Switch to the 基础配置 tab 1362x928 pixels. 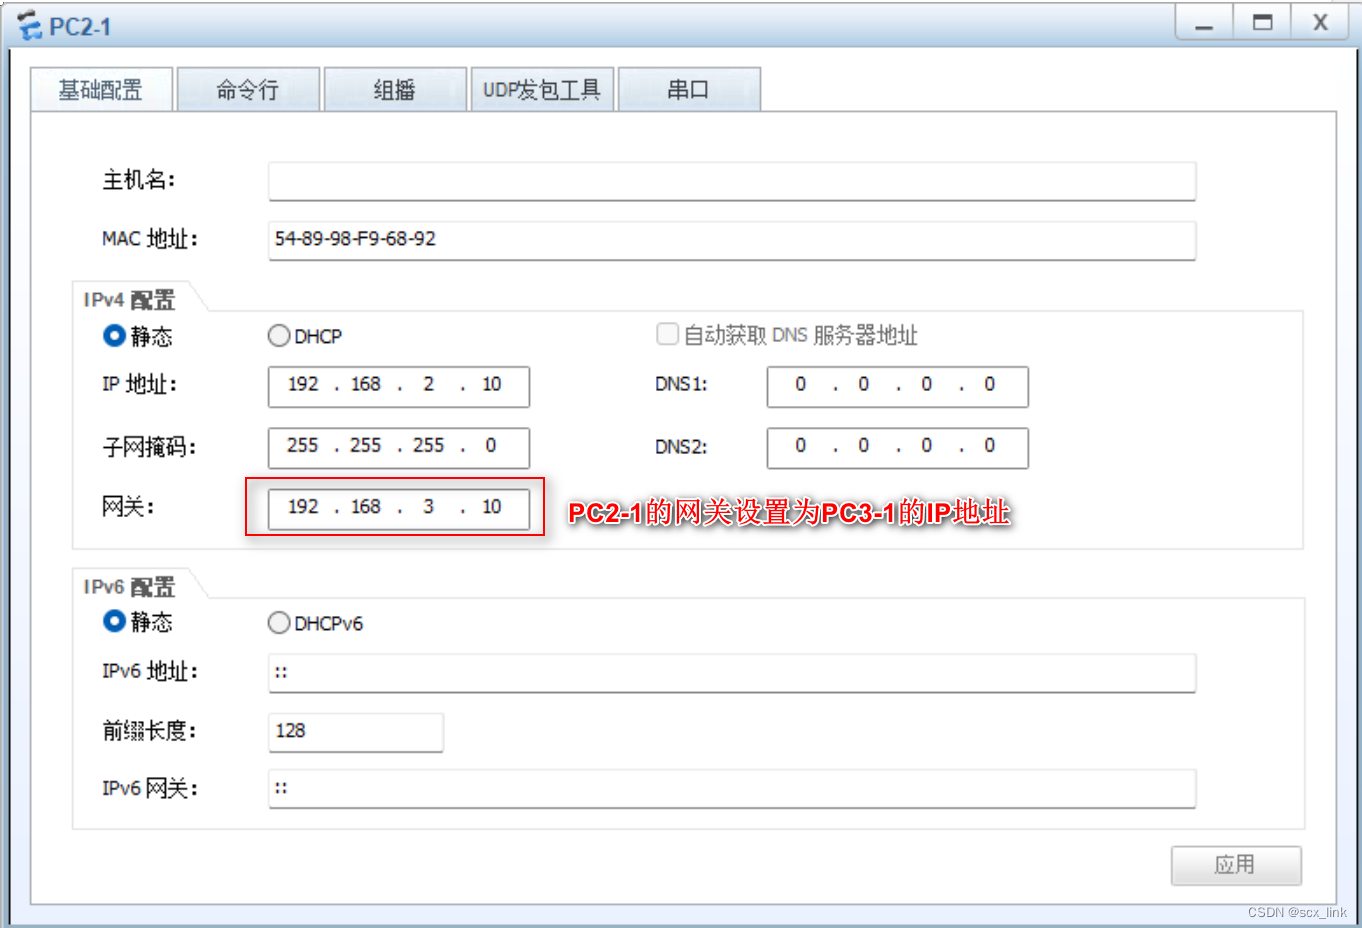tap(101, 90)
